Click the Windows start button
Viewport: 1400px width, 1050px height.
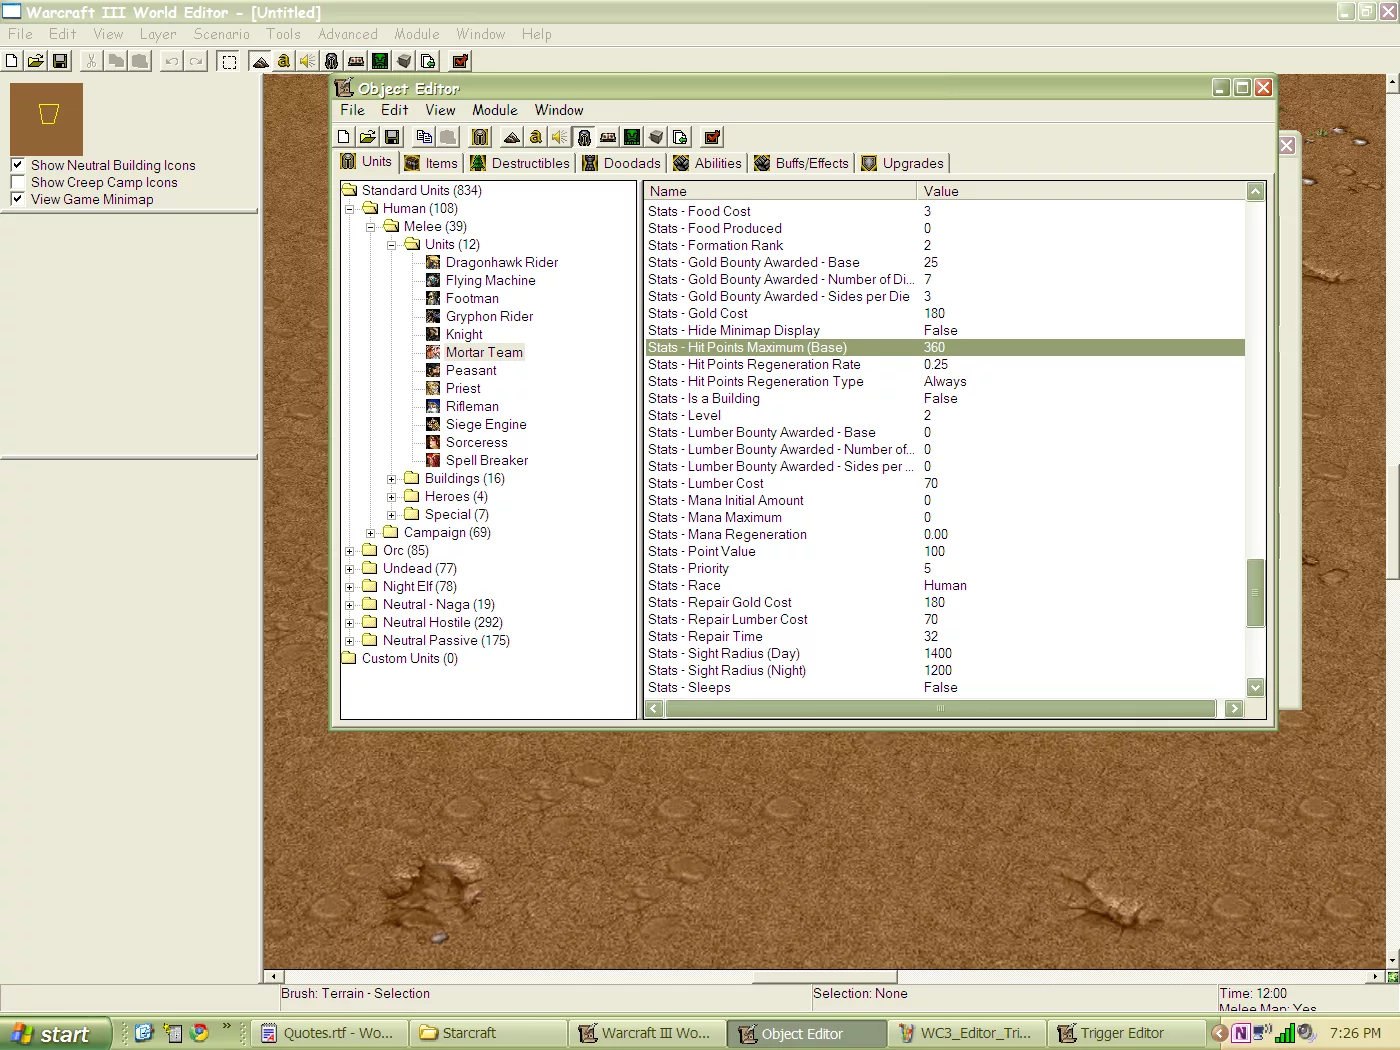pyautogui.click(x=54, y=1034)
